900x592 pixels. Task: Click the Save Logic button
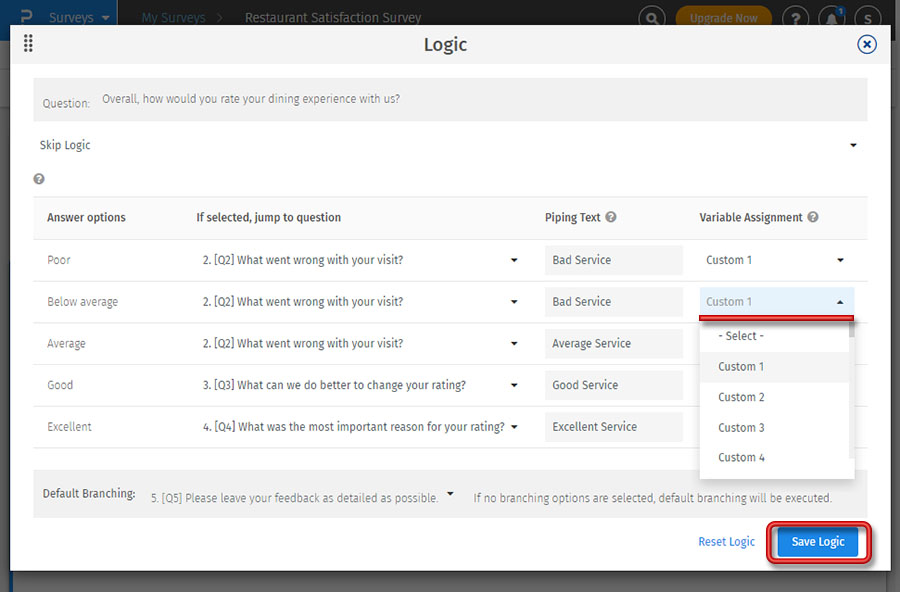[818, 542]
